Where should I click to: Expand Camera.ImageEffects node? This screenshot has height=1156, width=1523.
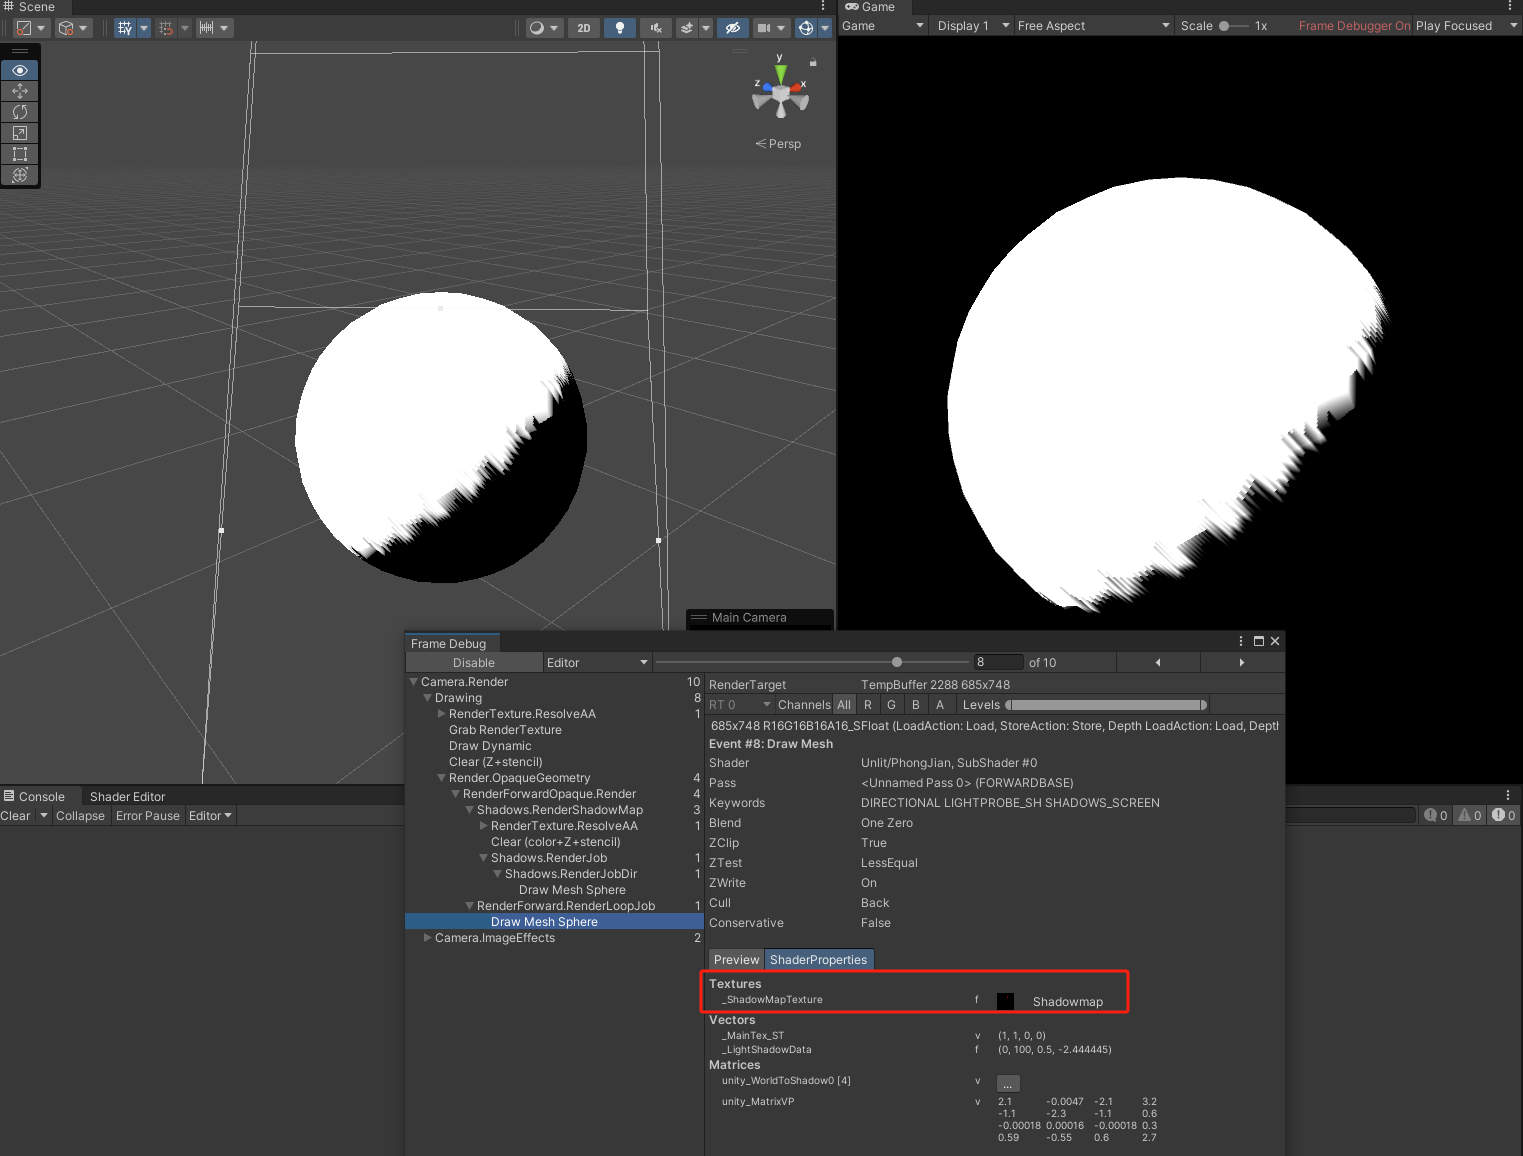coord(428,938)
